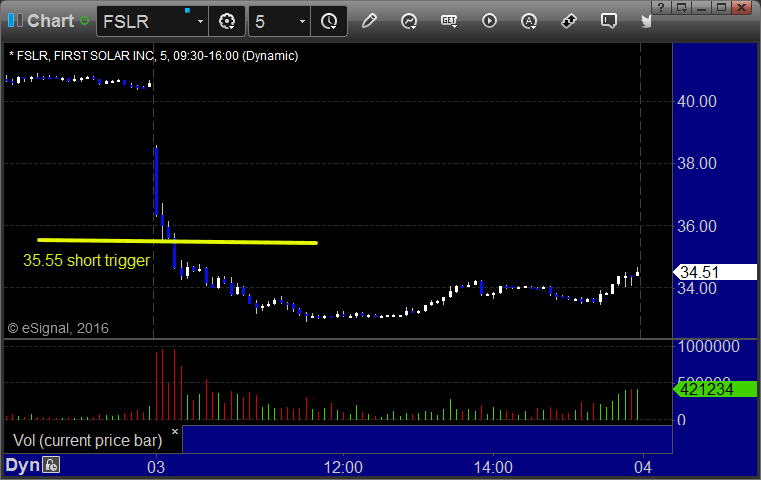
Task: Open the help question mark button
Action: [661, 7]
